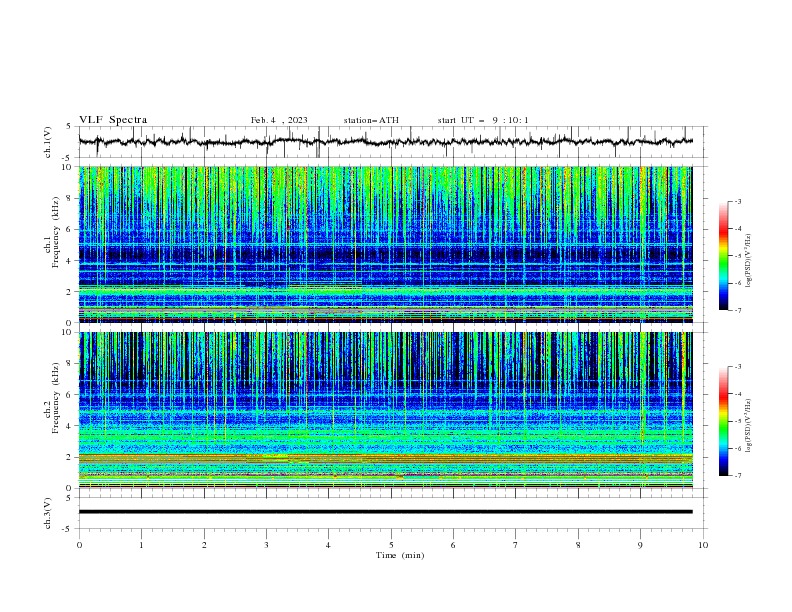Click the "Time (min)" axis title
Screen dimensions: 792x612
400,555
